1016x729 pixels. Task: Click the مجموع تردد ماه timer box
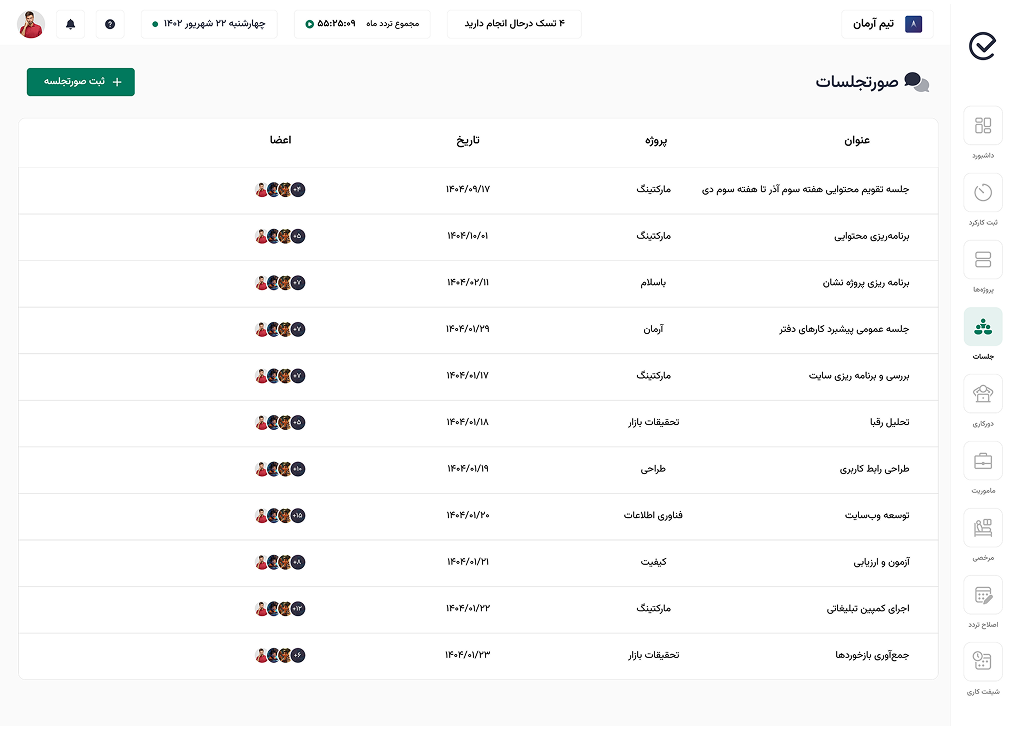point(362,24)
